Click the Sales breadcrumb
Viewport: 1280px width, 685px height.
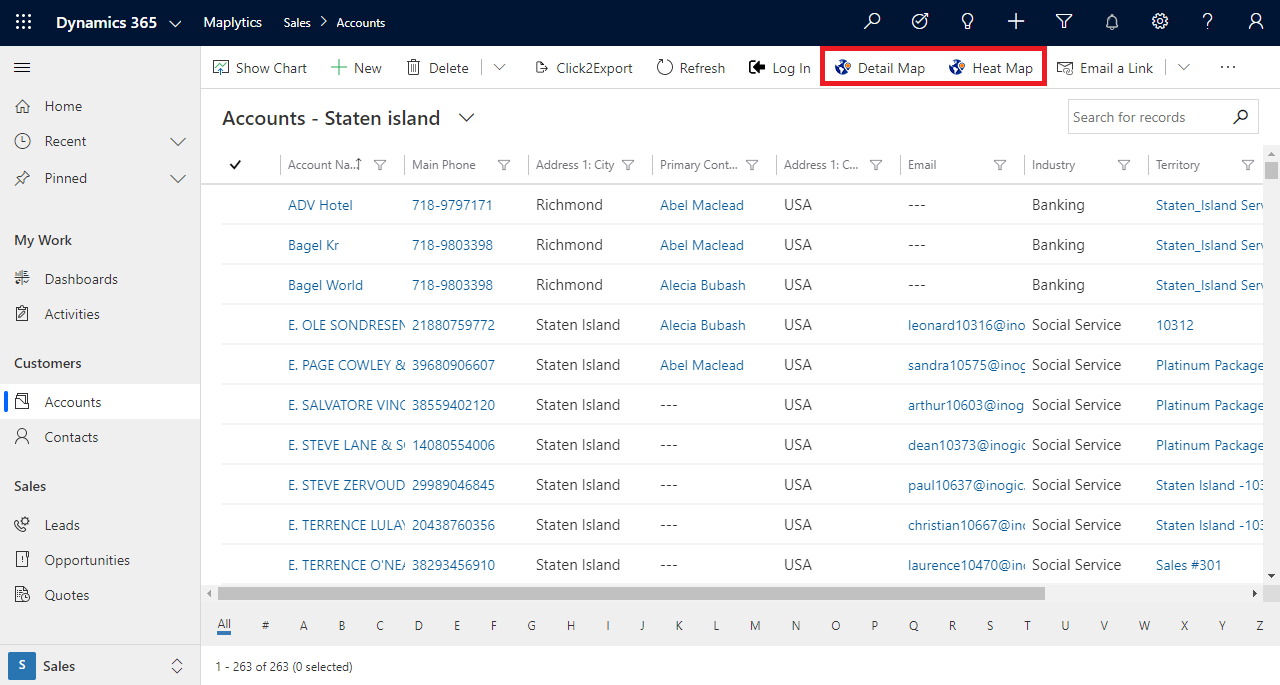[297, 22]
